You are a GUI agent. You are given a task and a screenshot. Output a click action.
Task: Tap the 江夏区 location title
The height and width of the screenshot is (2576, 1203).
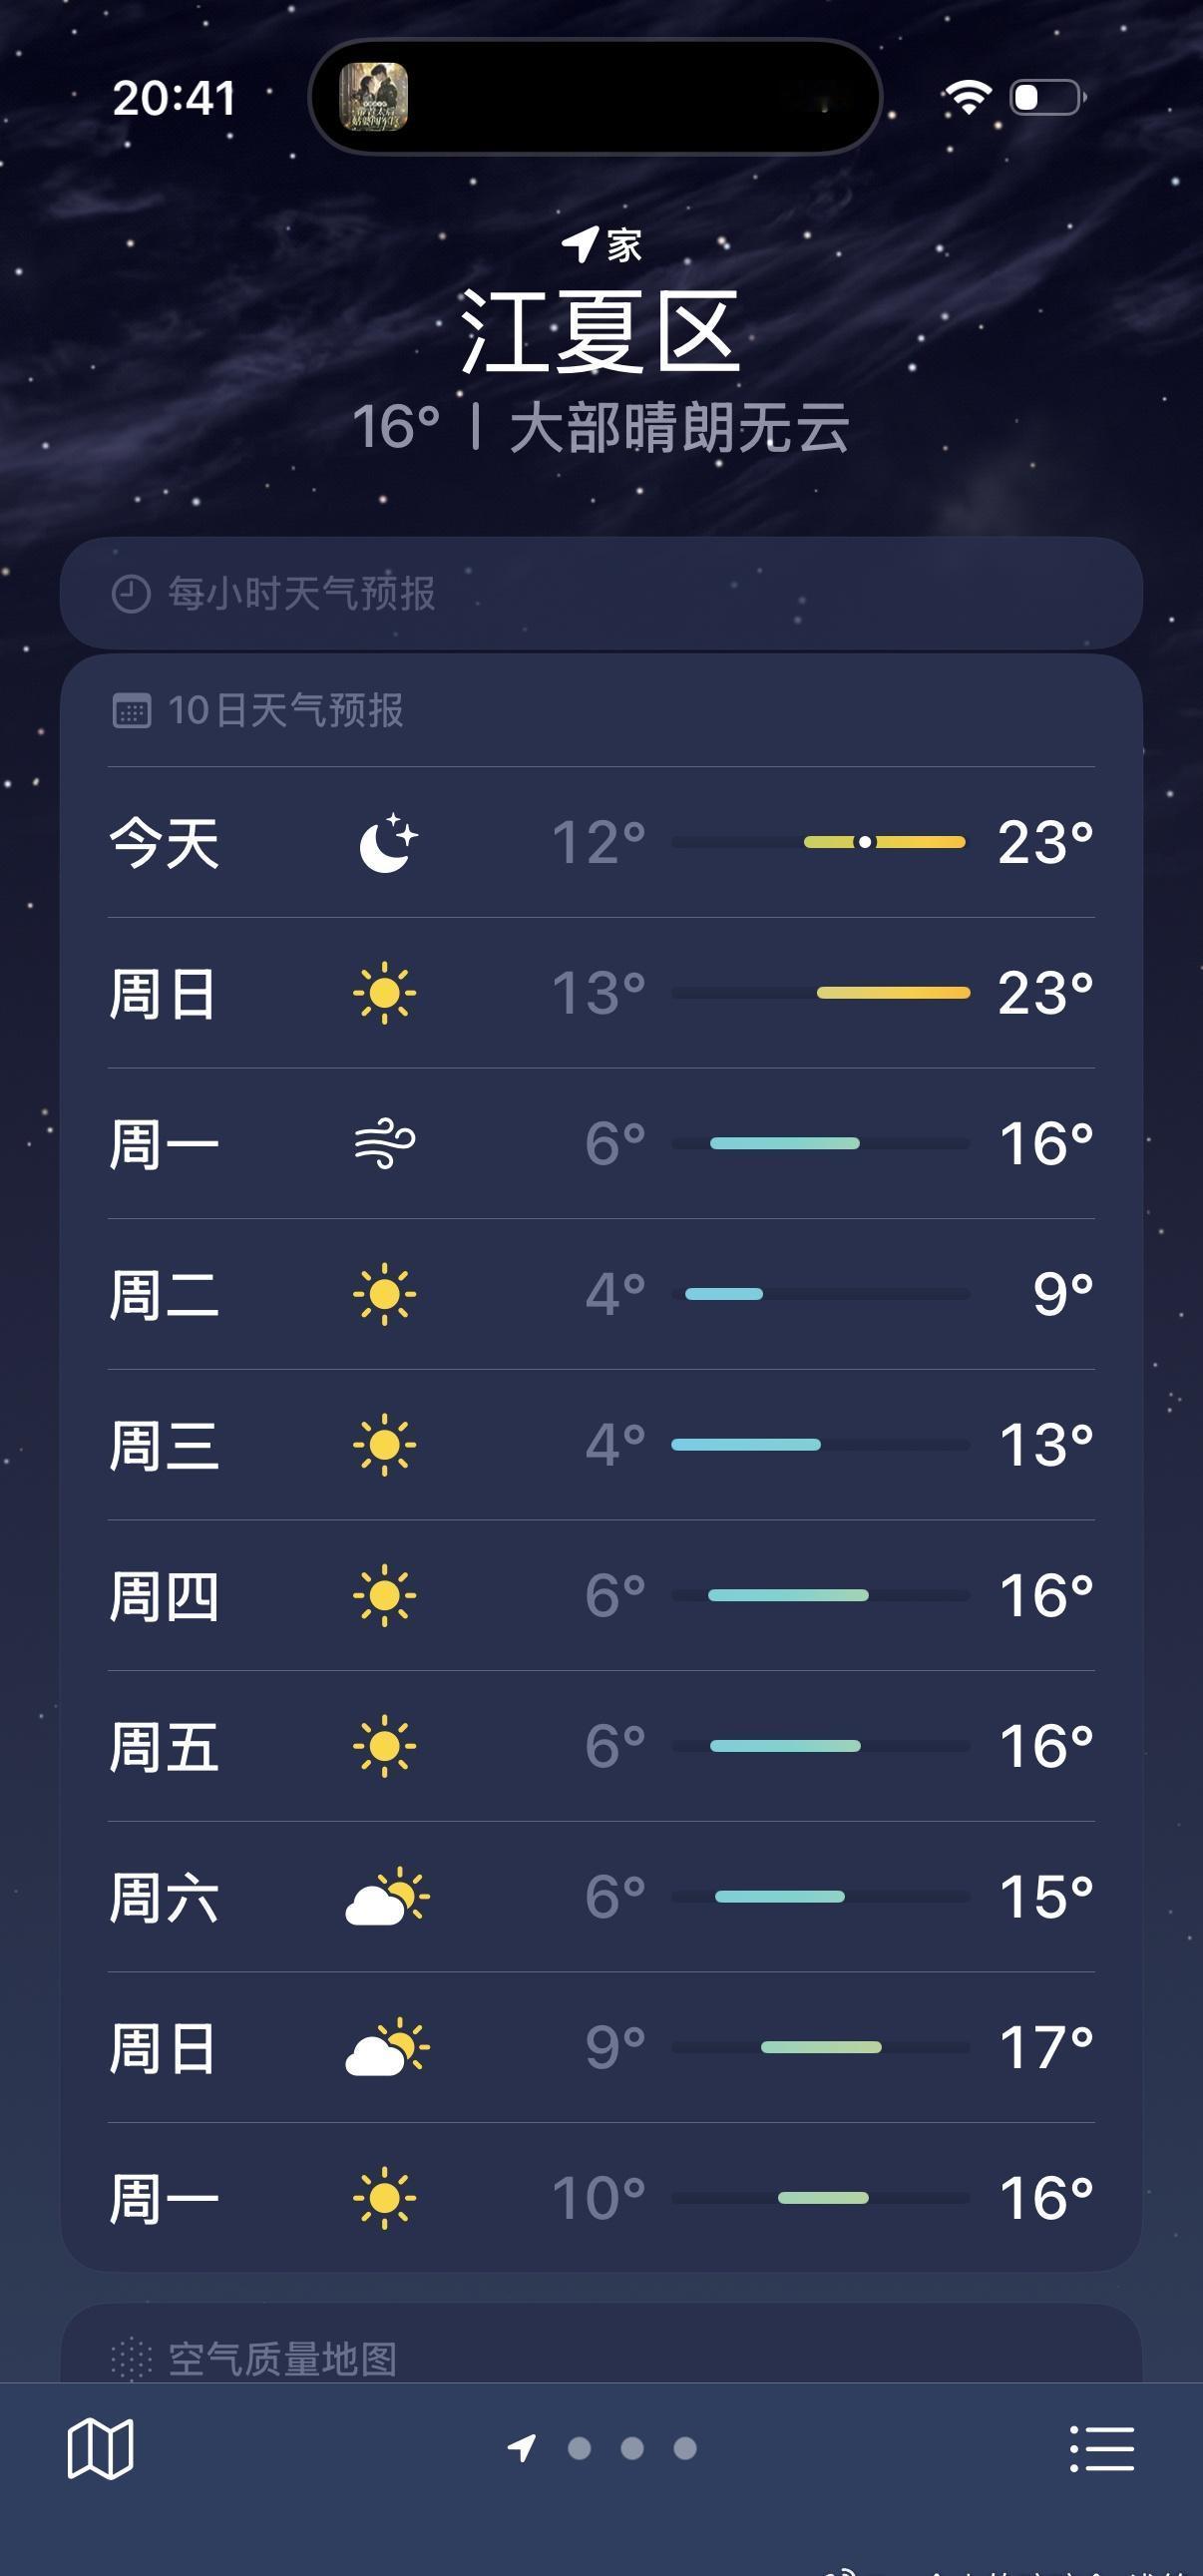point(600,332)
